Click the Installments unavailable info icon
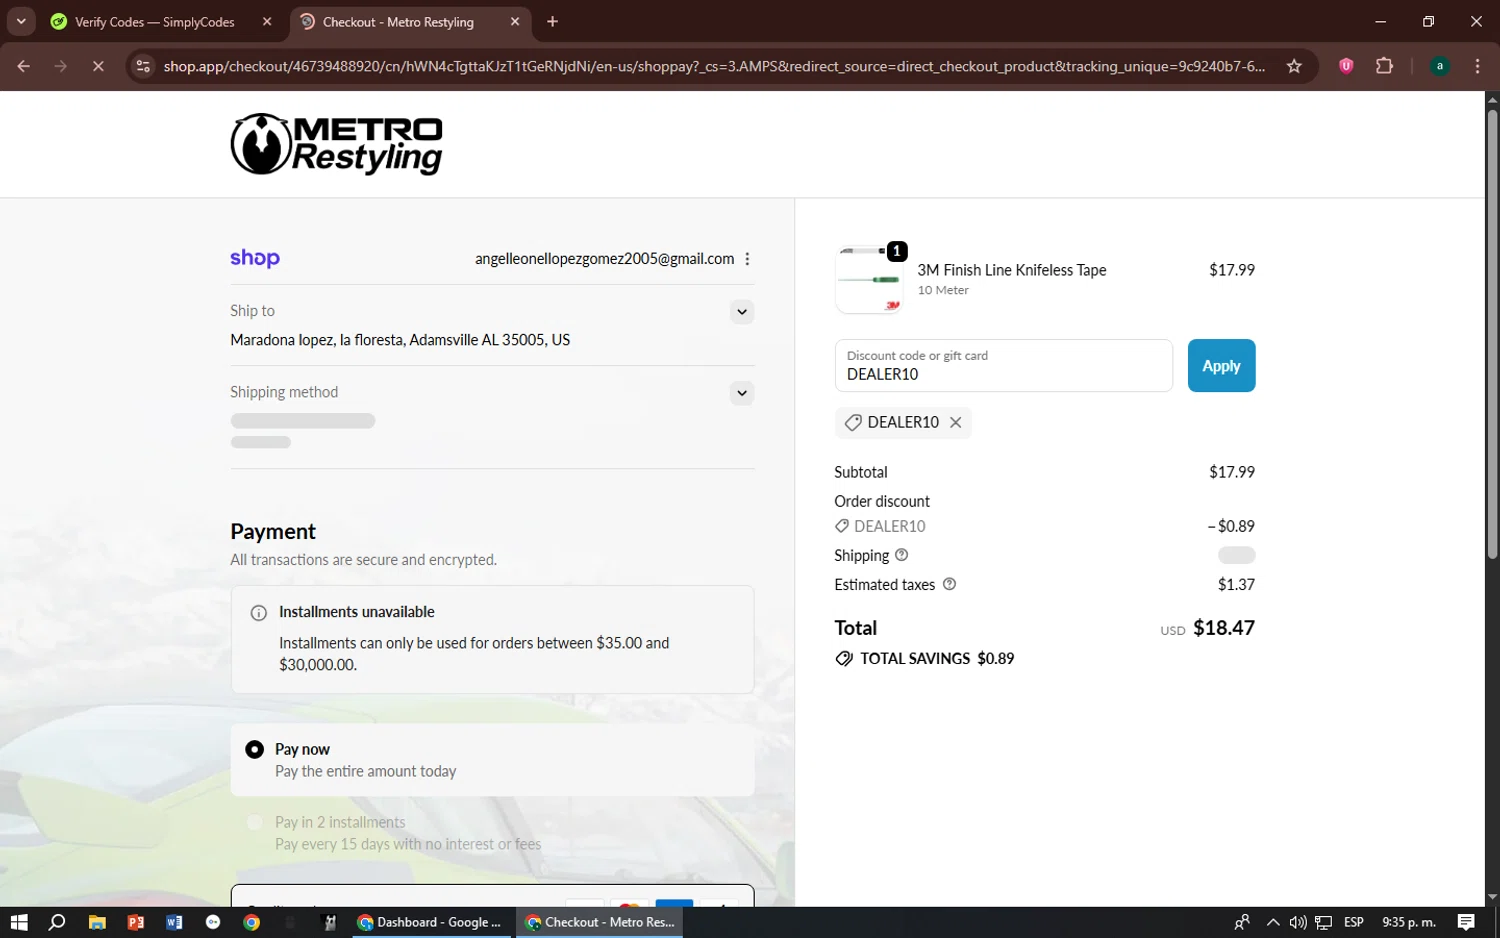This screenshot has height=938, width=1500. click(258, 613)
